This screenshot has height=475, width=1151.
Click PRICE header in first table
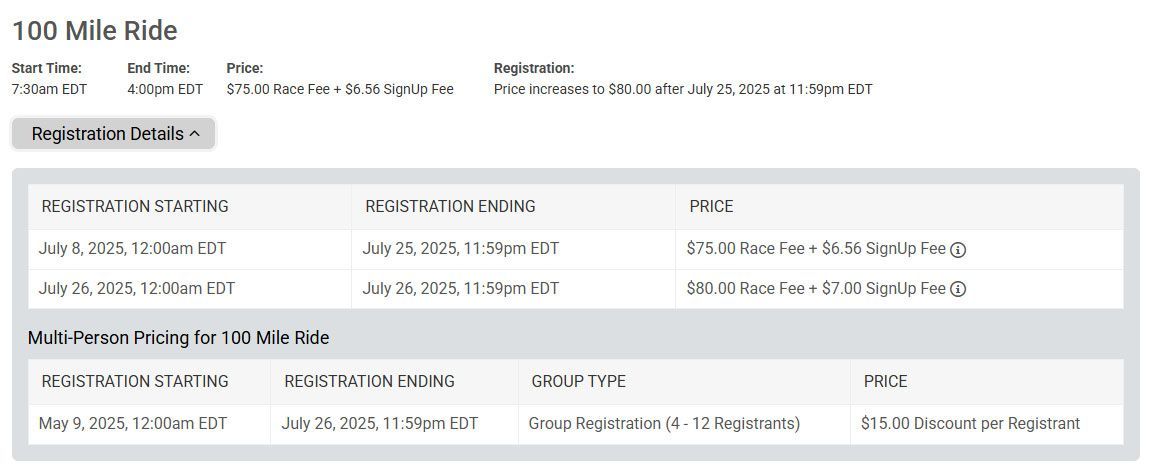[x=711, y=206]
